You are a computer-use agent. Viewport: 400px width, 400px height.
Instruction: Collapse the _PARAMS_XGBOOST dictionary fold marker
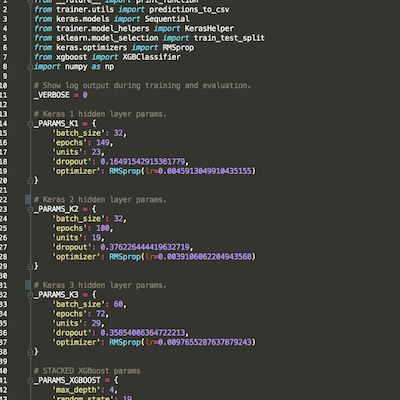tap(30, 380)
